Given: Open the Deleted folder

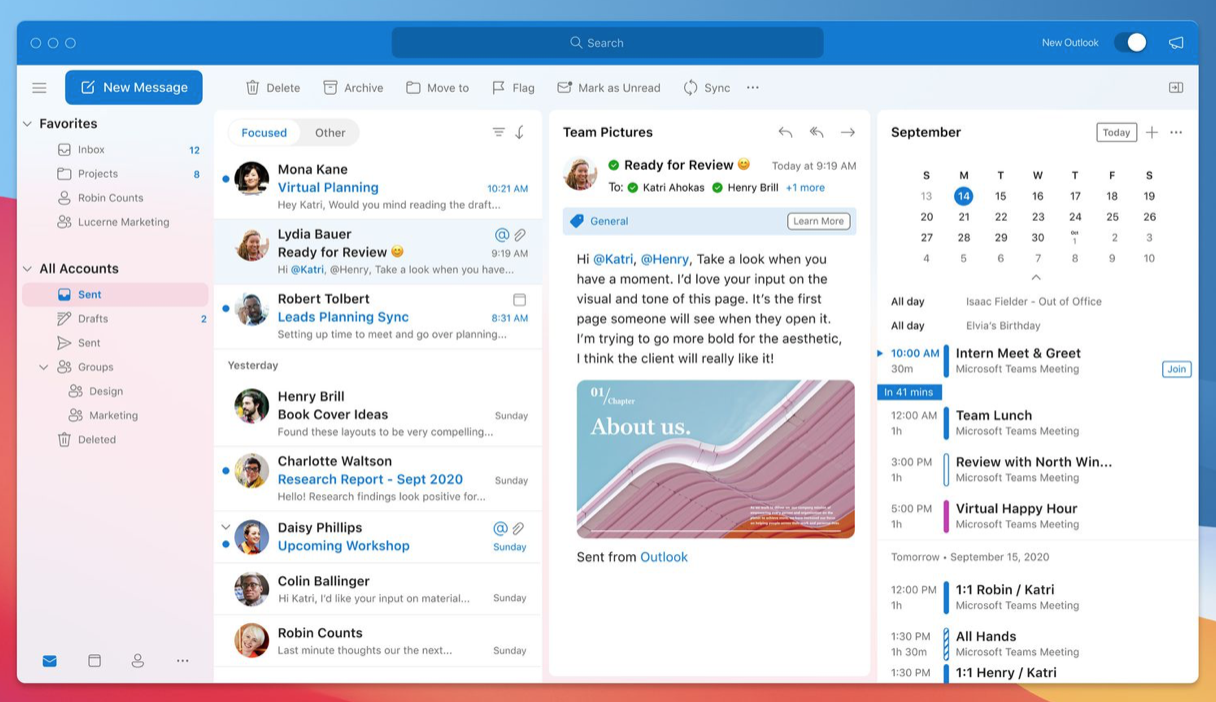Looking at the screenshot, I should coord(115,440).
